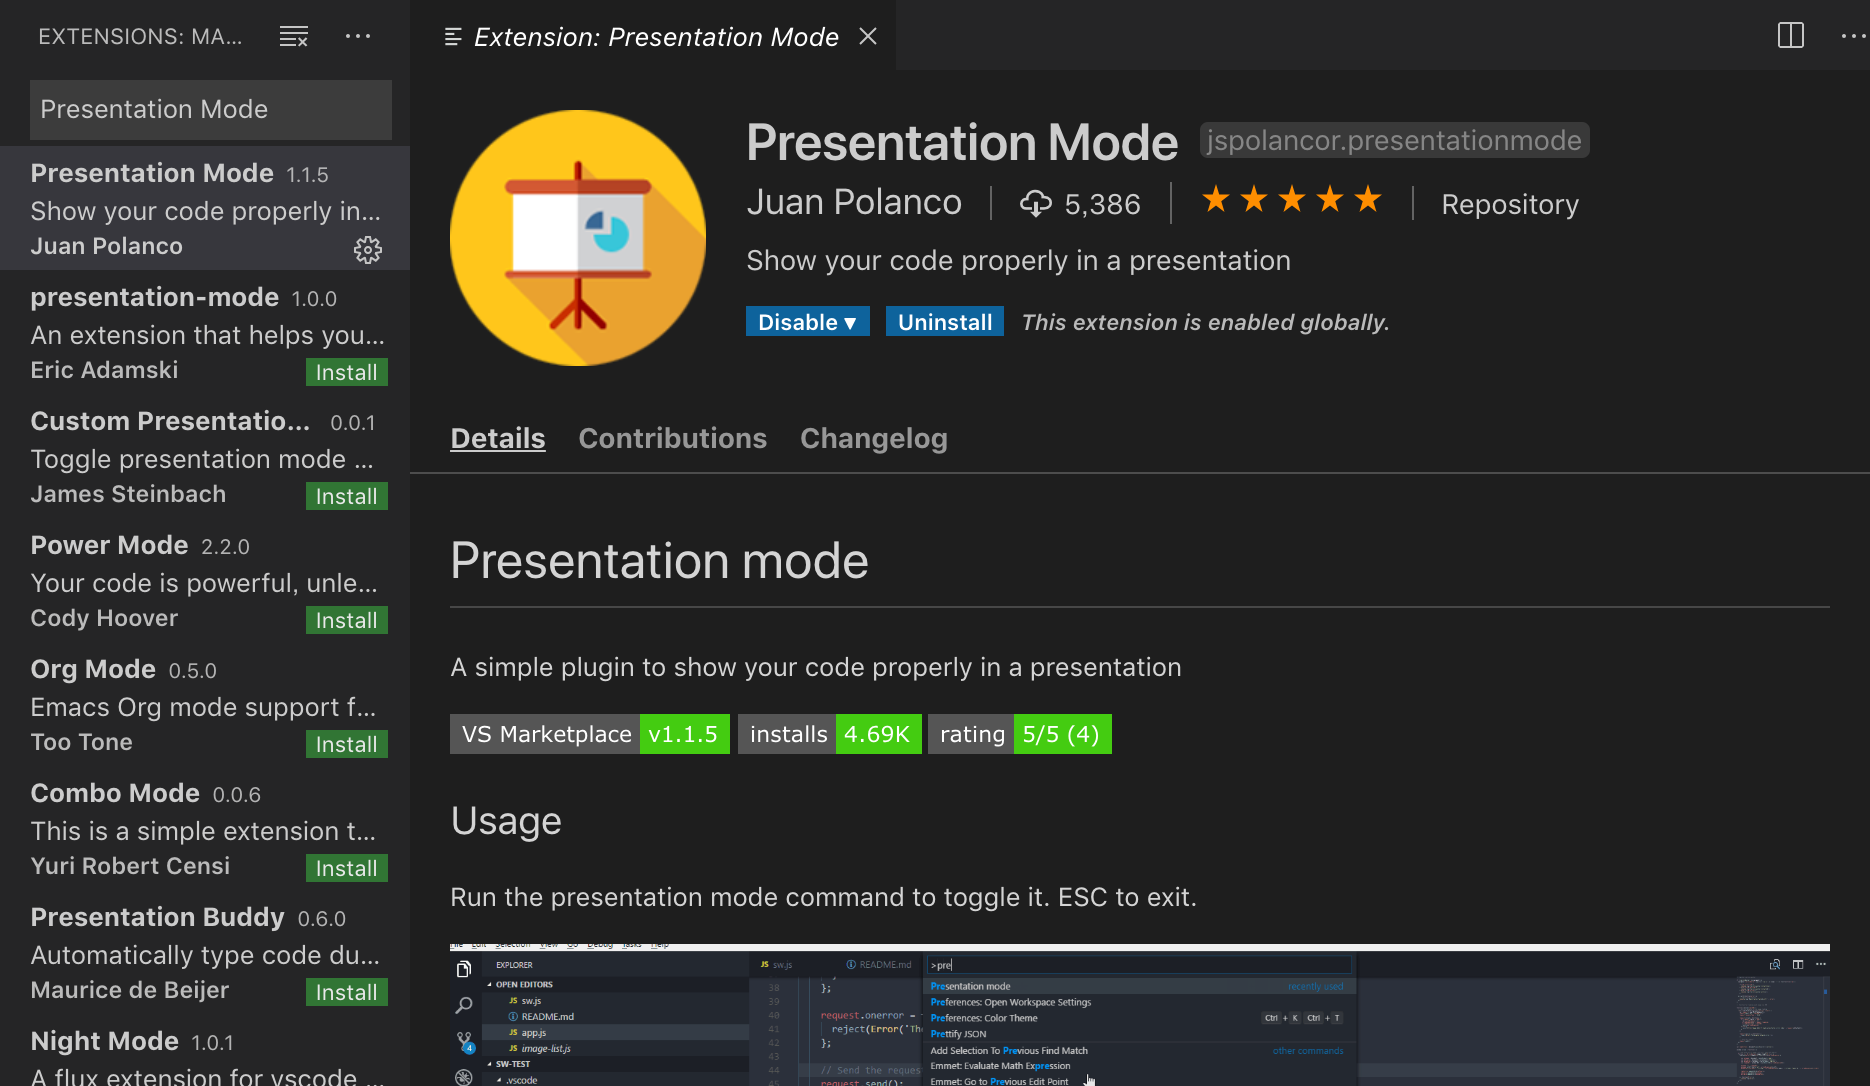The image size is (1870, 1086).
Task: Install Presentation Buddy by Maurice de Beijer
Action: pos(347,992)
